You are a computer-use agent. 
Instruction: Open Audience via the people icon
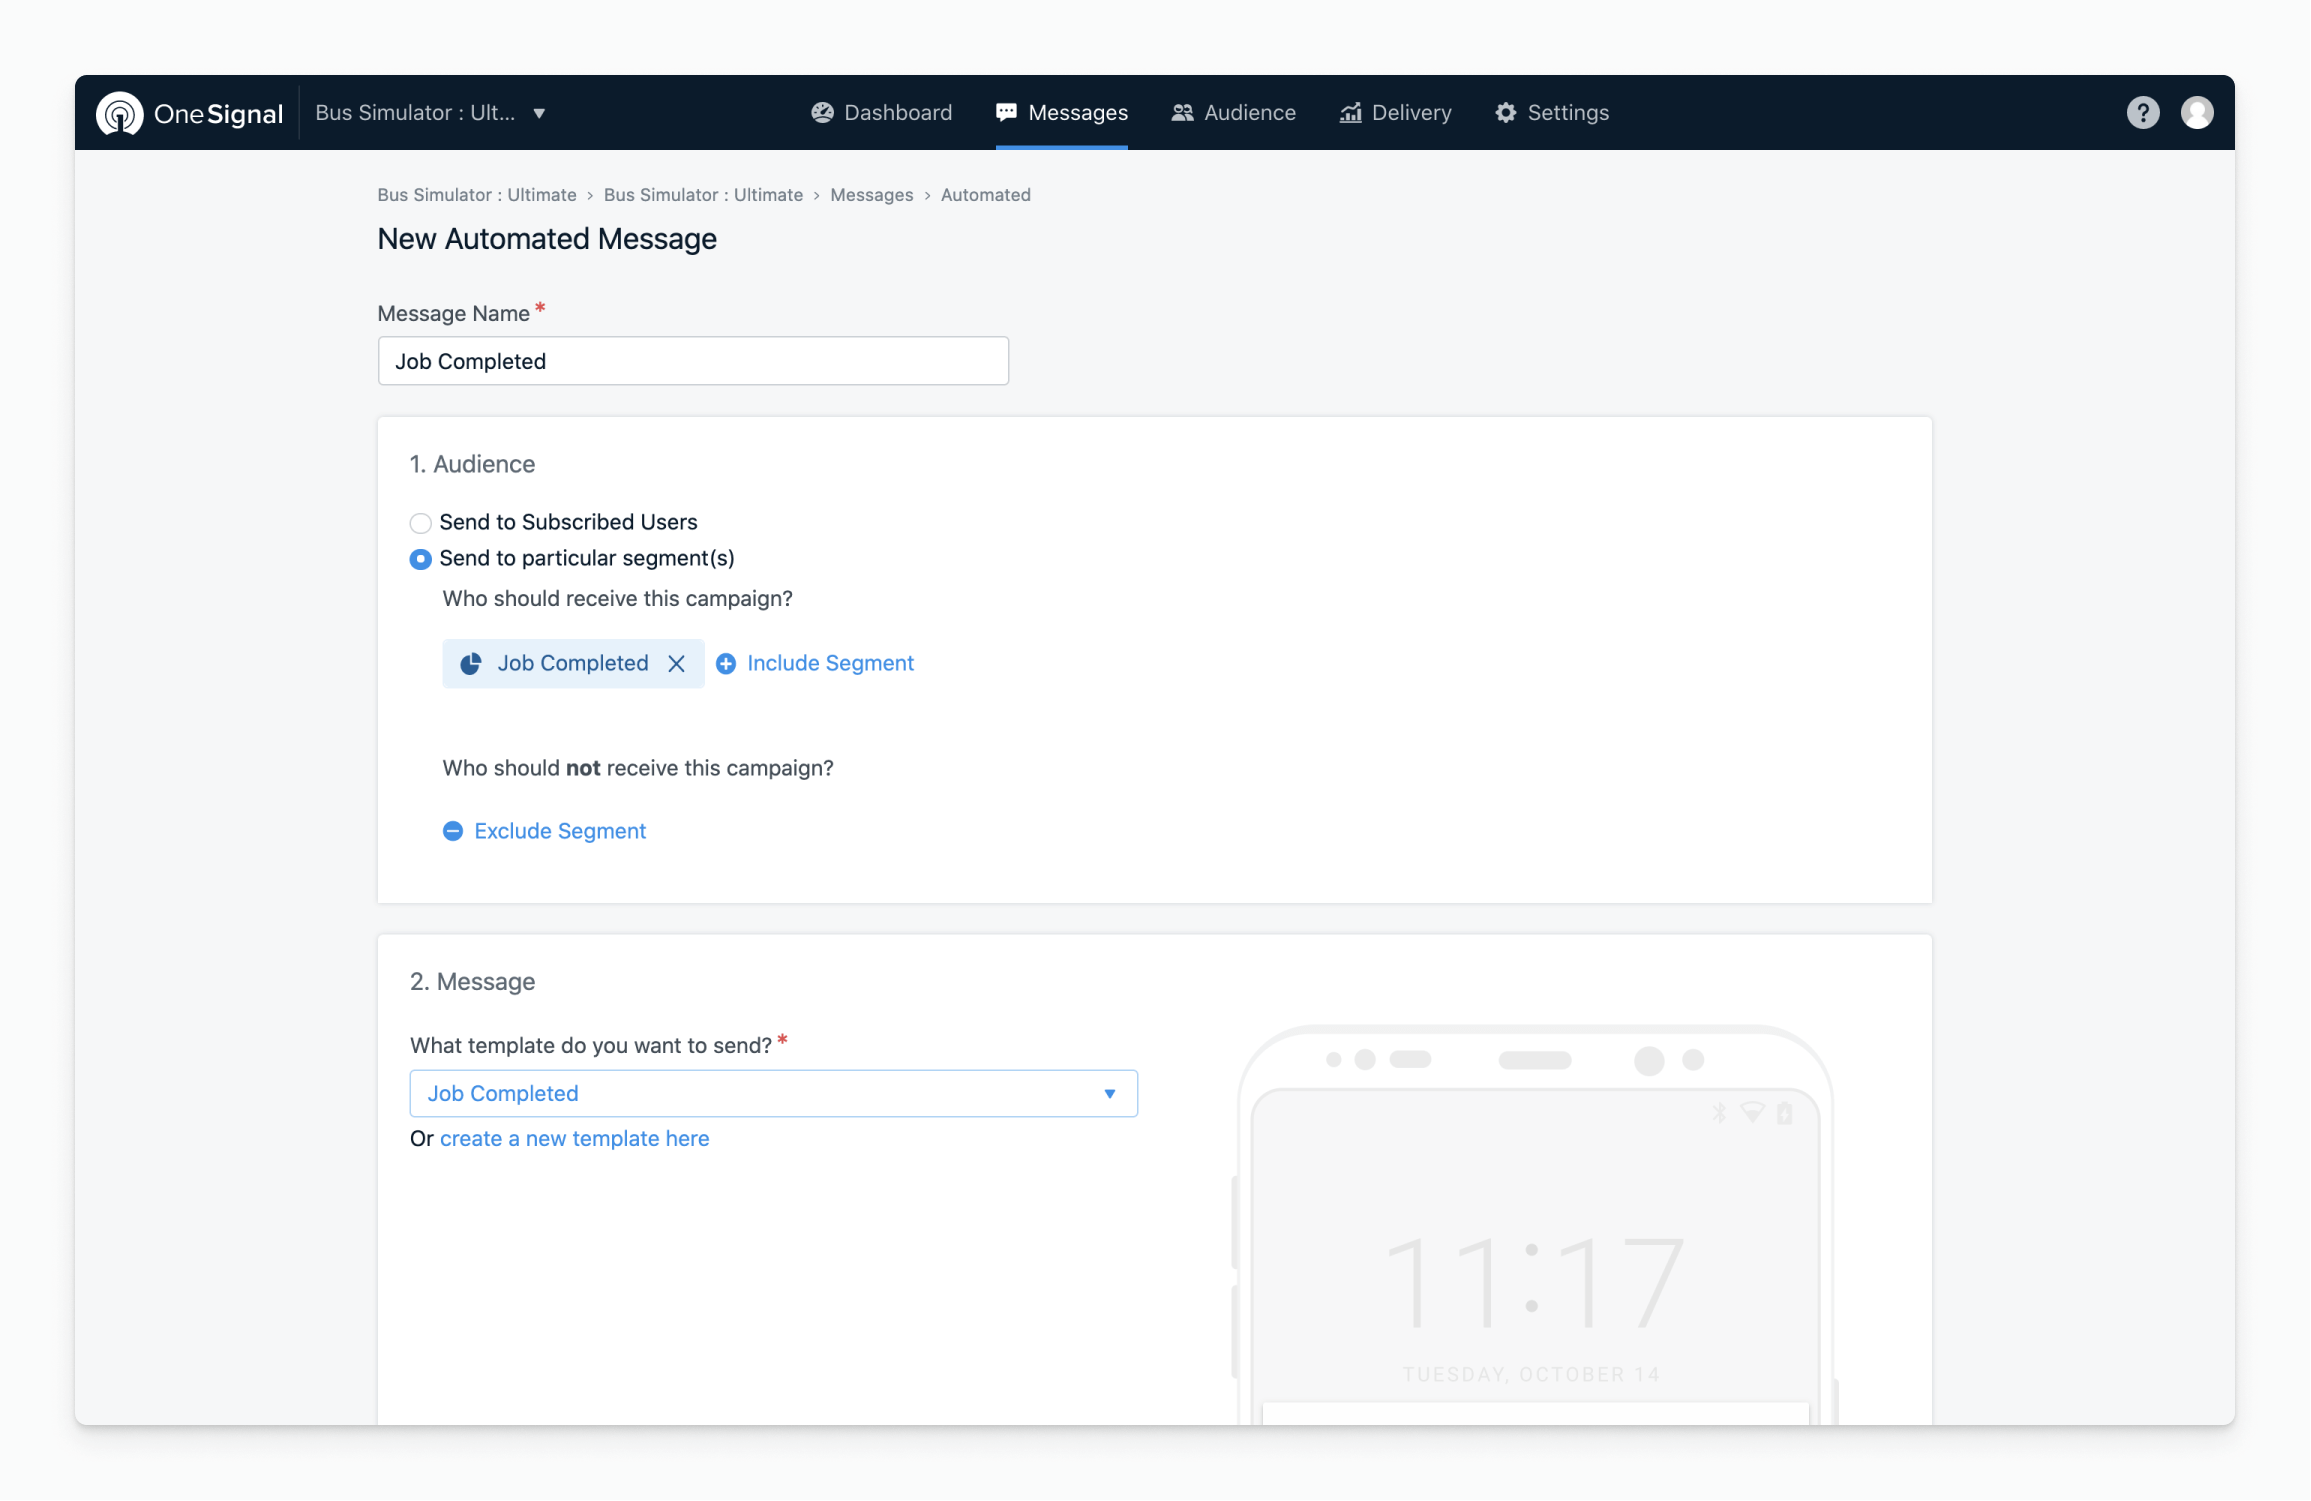pos(1181,112)
